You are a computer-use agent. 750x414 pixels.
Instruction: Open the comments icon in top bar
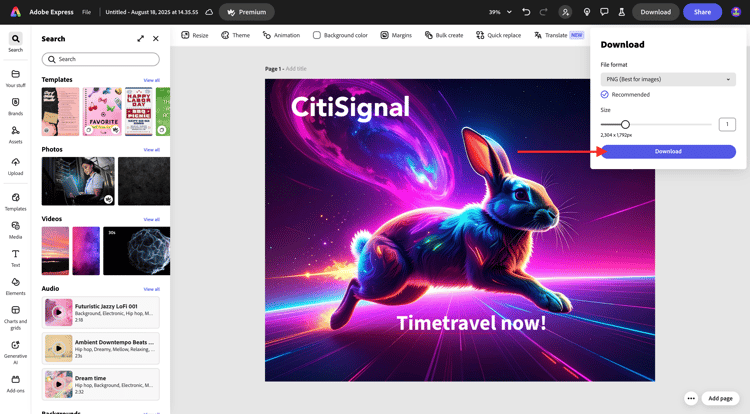click(x=604, y=12)
